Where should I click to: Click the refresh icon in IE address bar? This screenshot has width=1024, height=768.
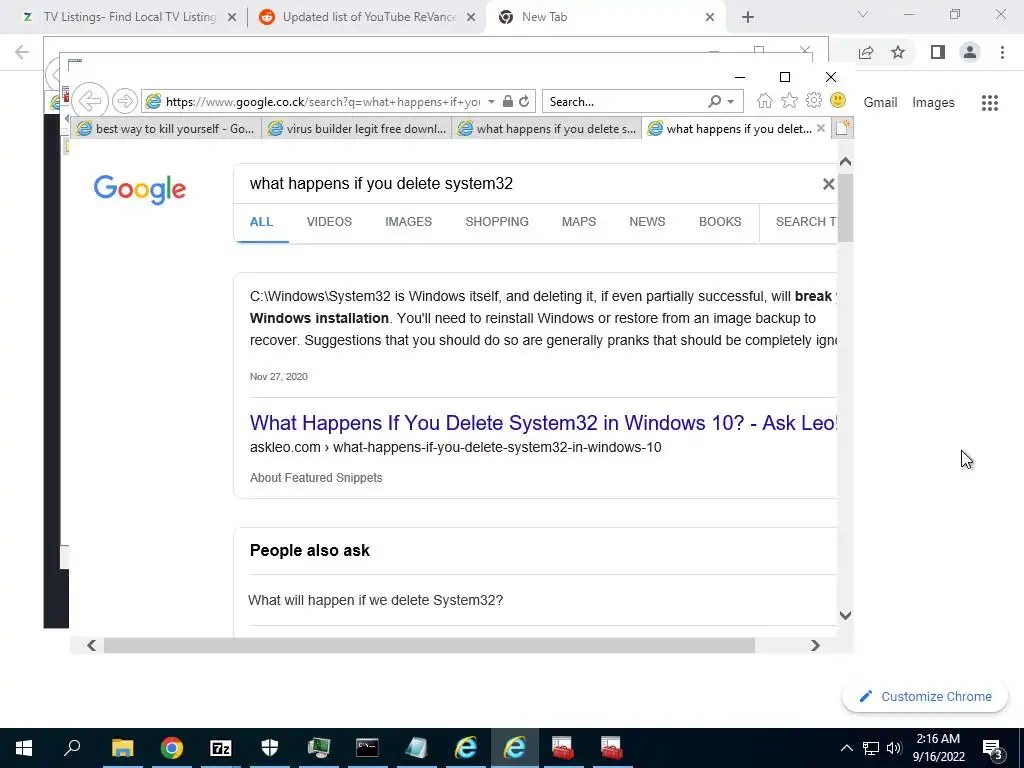tap(524, 101)
